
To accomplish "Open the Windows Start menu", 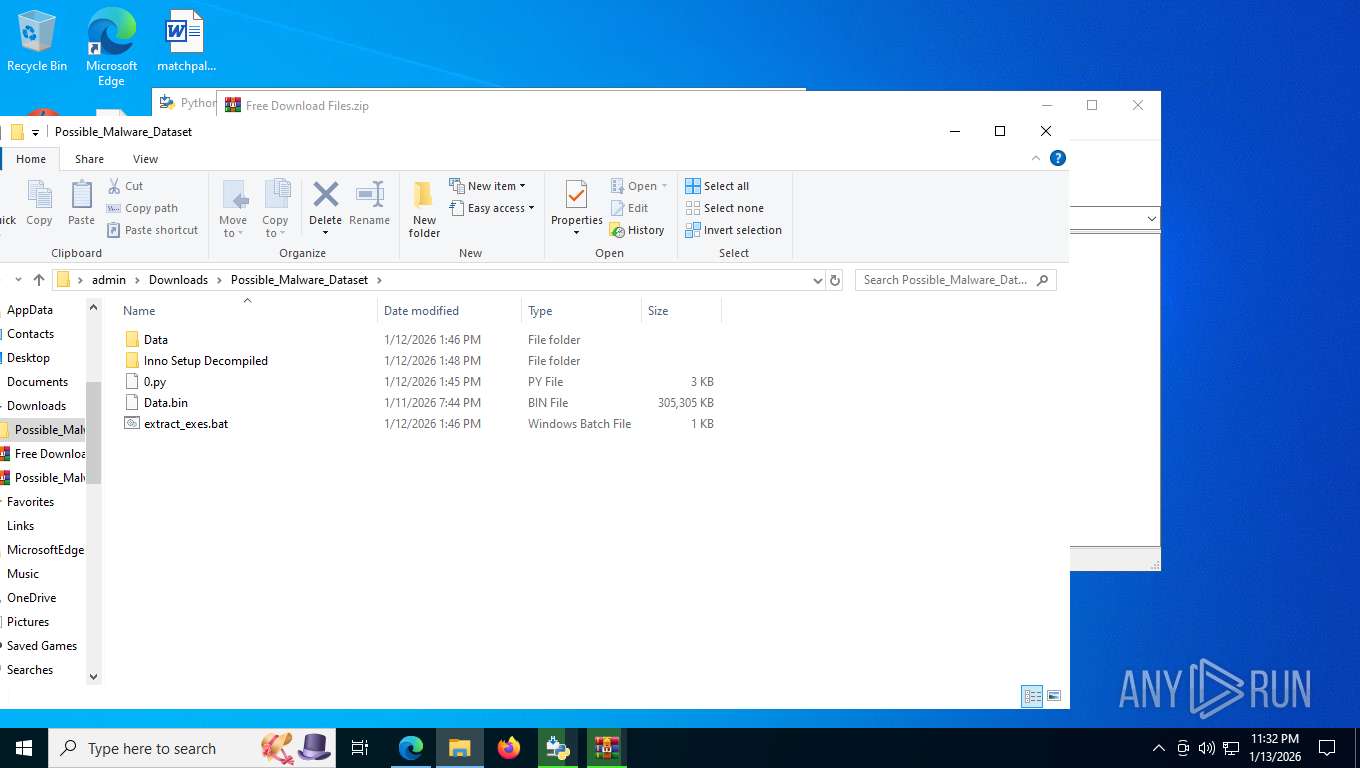I will [x=23, y=748].
